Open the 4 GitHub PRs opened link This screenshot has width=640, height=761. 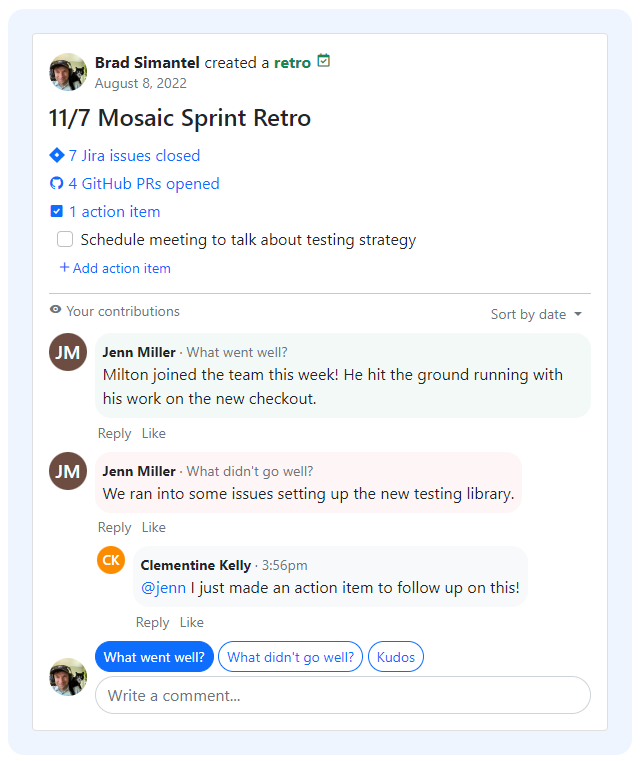144,184
